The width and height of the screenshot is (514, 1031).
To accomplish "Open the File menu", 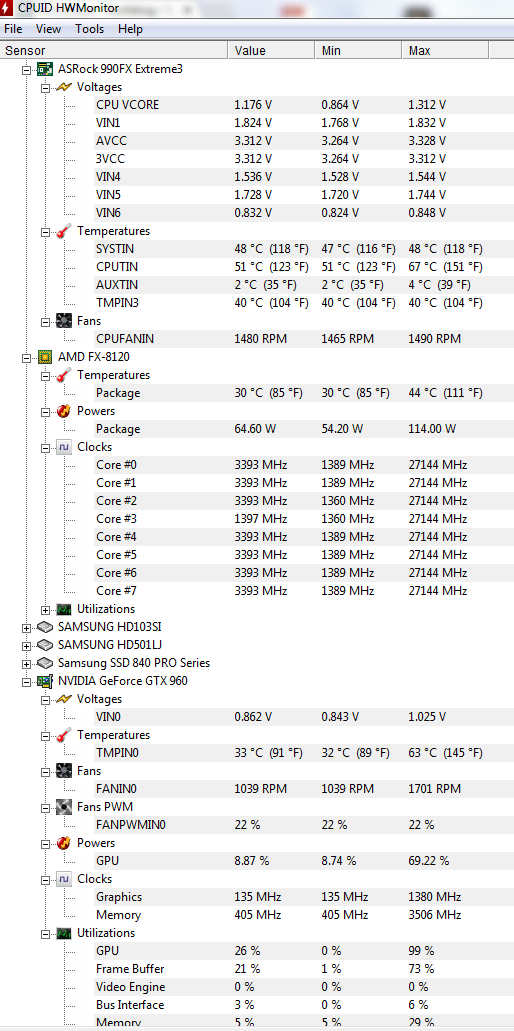I will [13, 29].
